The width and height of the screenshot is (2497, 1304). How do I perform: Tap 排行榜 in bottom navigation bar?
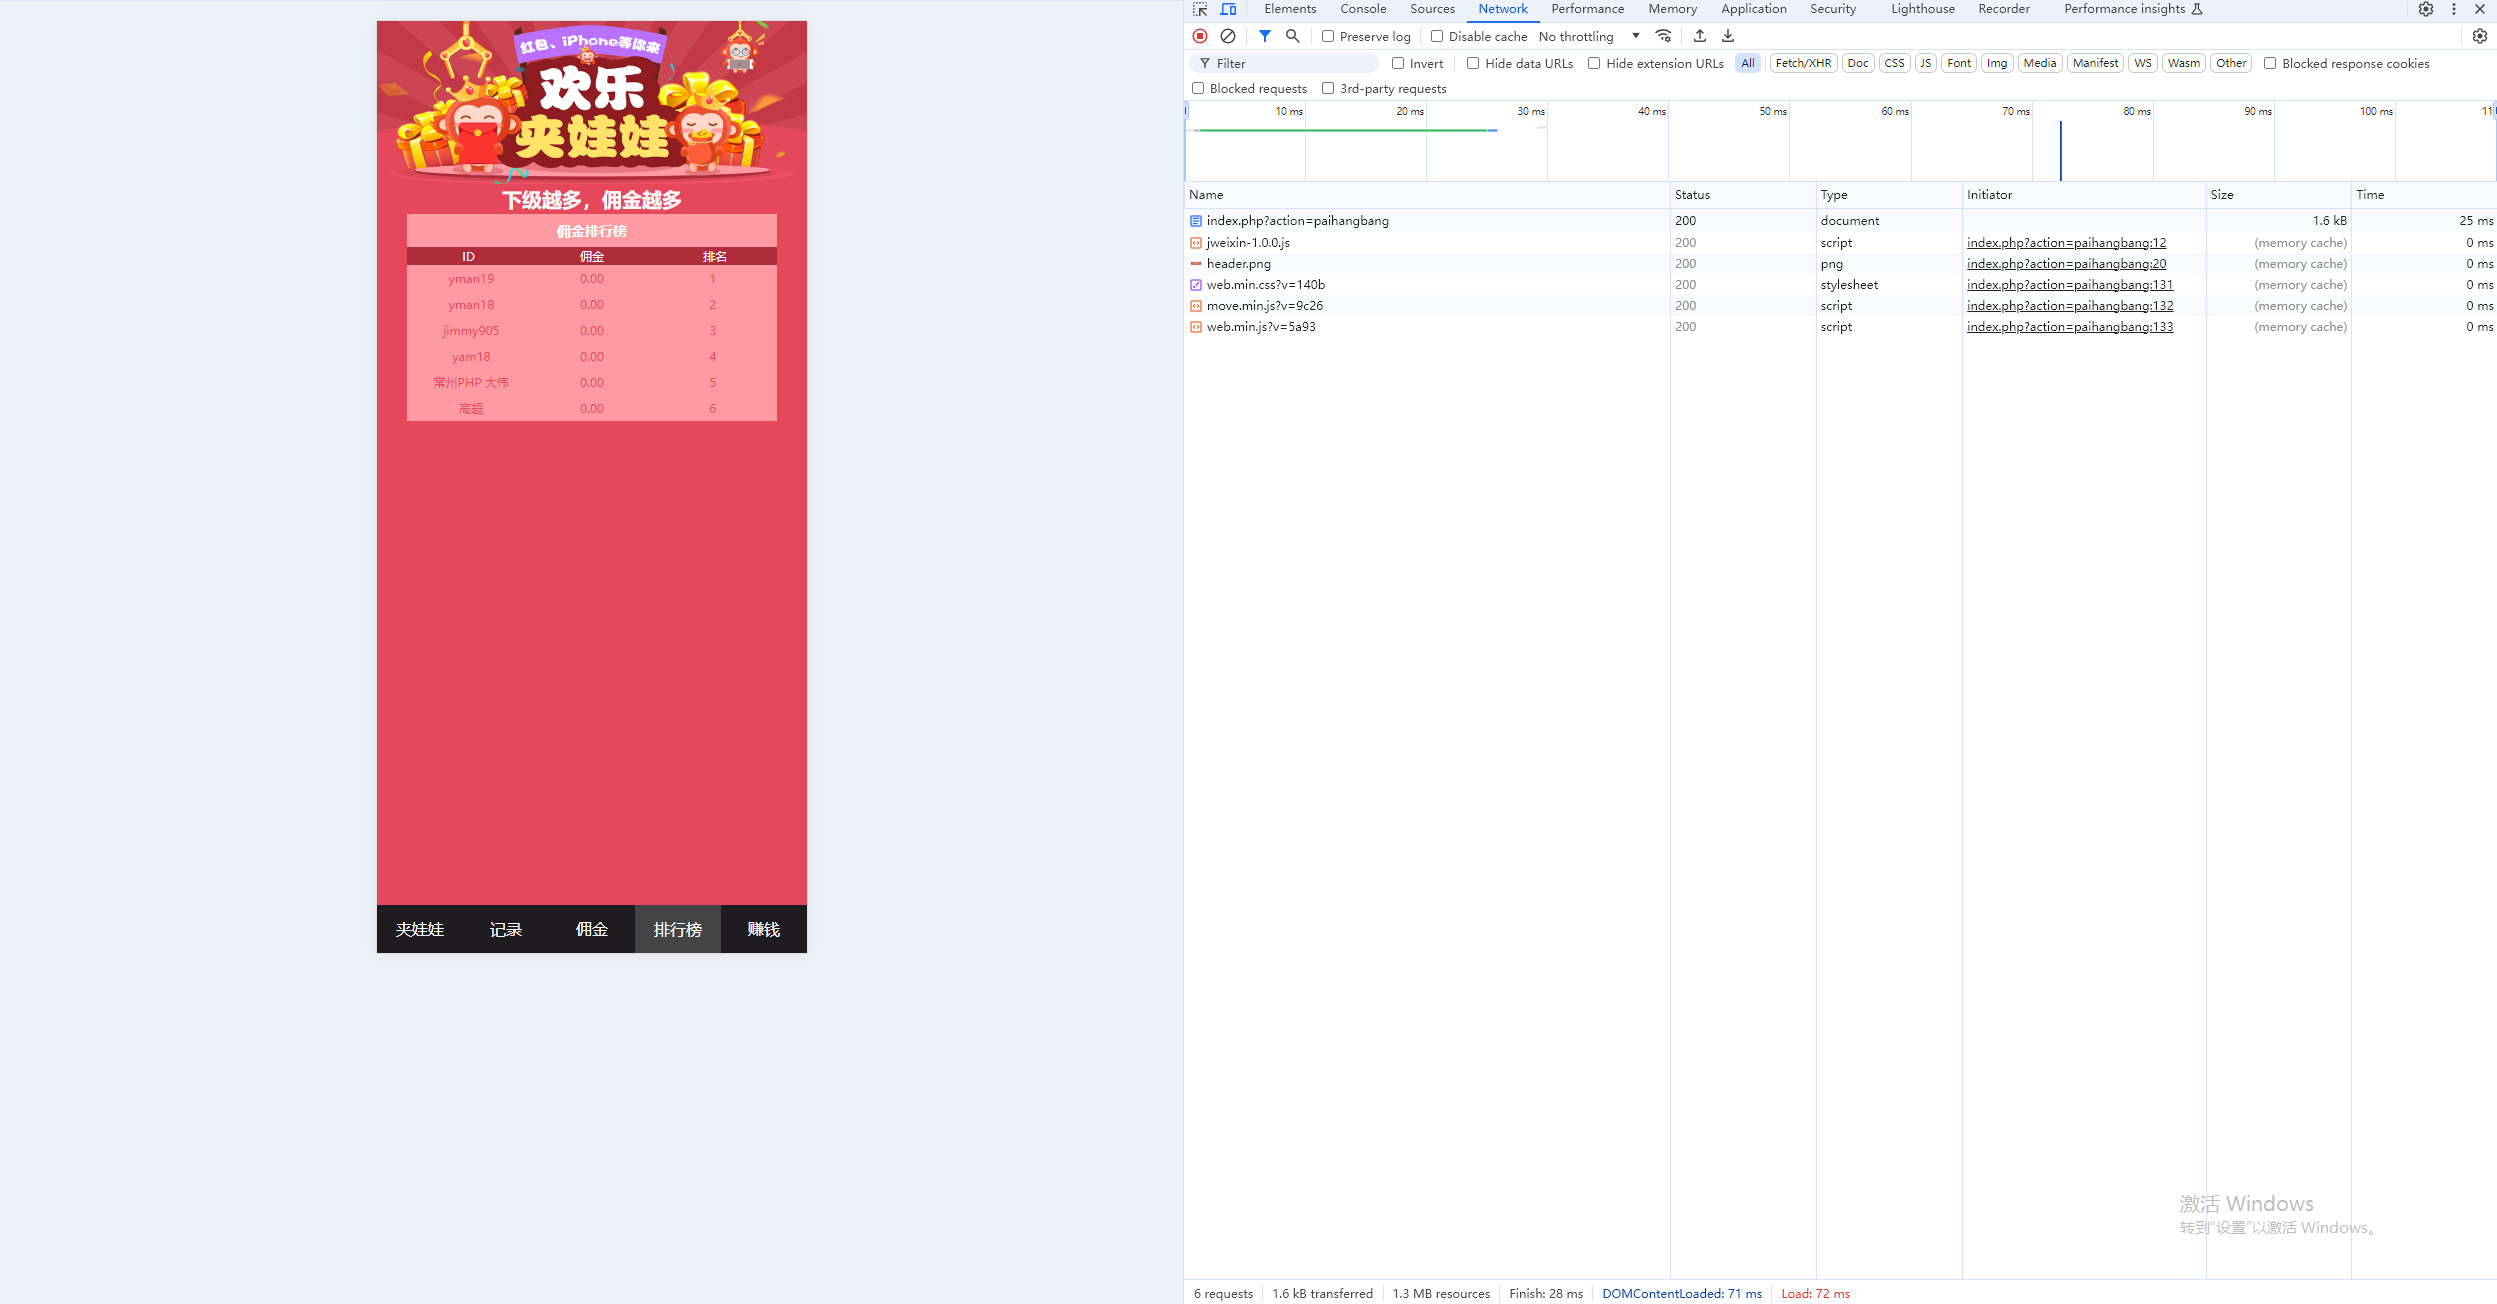tap(678, 929)
